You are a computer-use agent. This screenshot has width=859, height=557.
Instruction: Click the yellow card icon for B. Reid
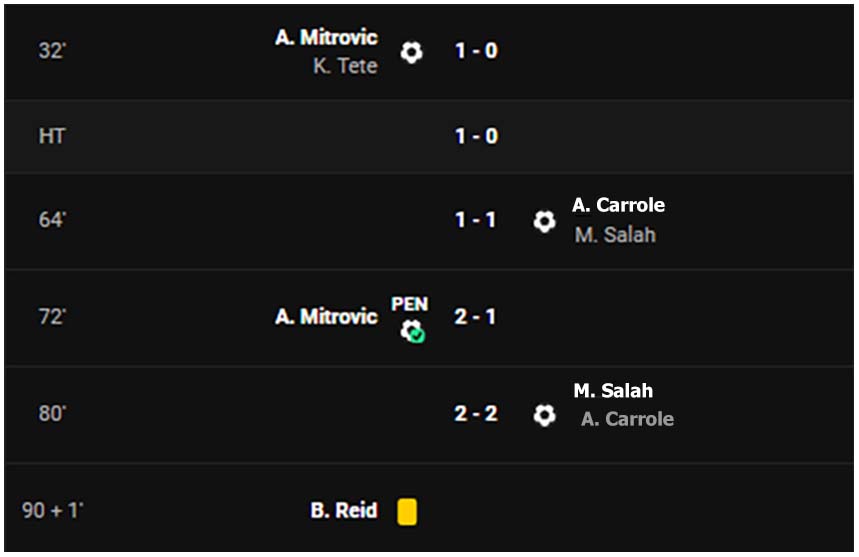tap(407, 512)
